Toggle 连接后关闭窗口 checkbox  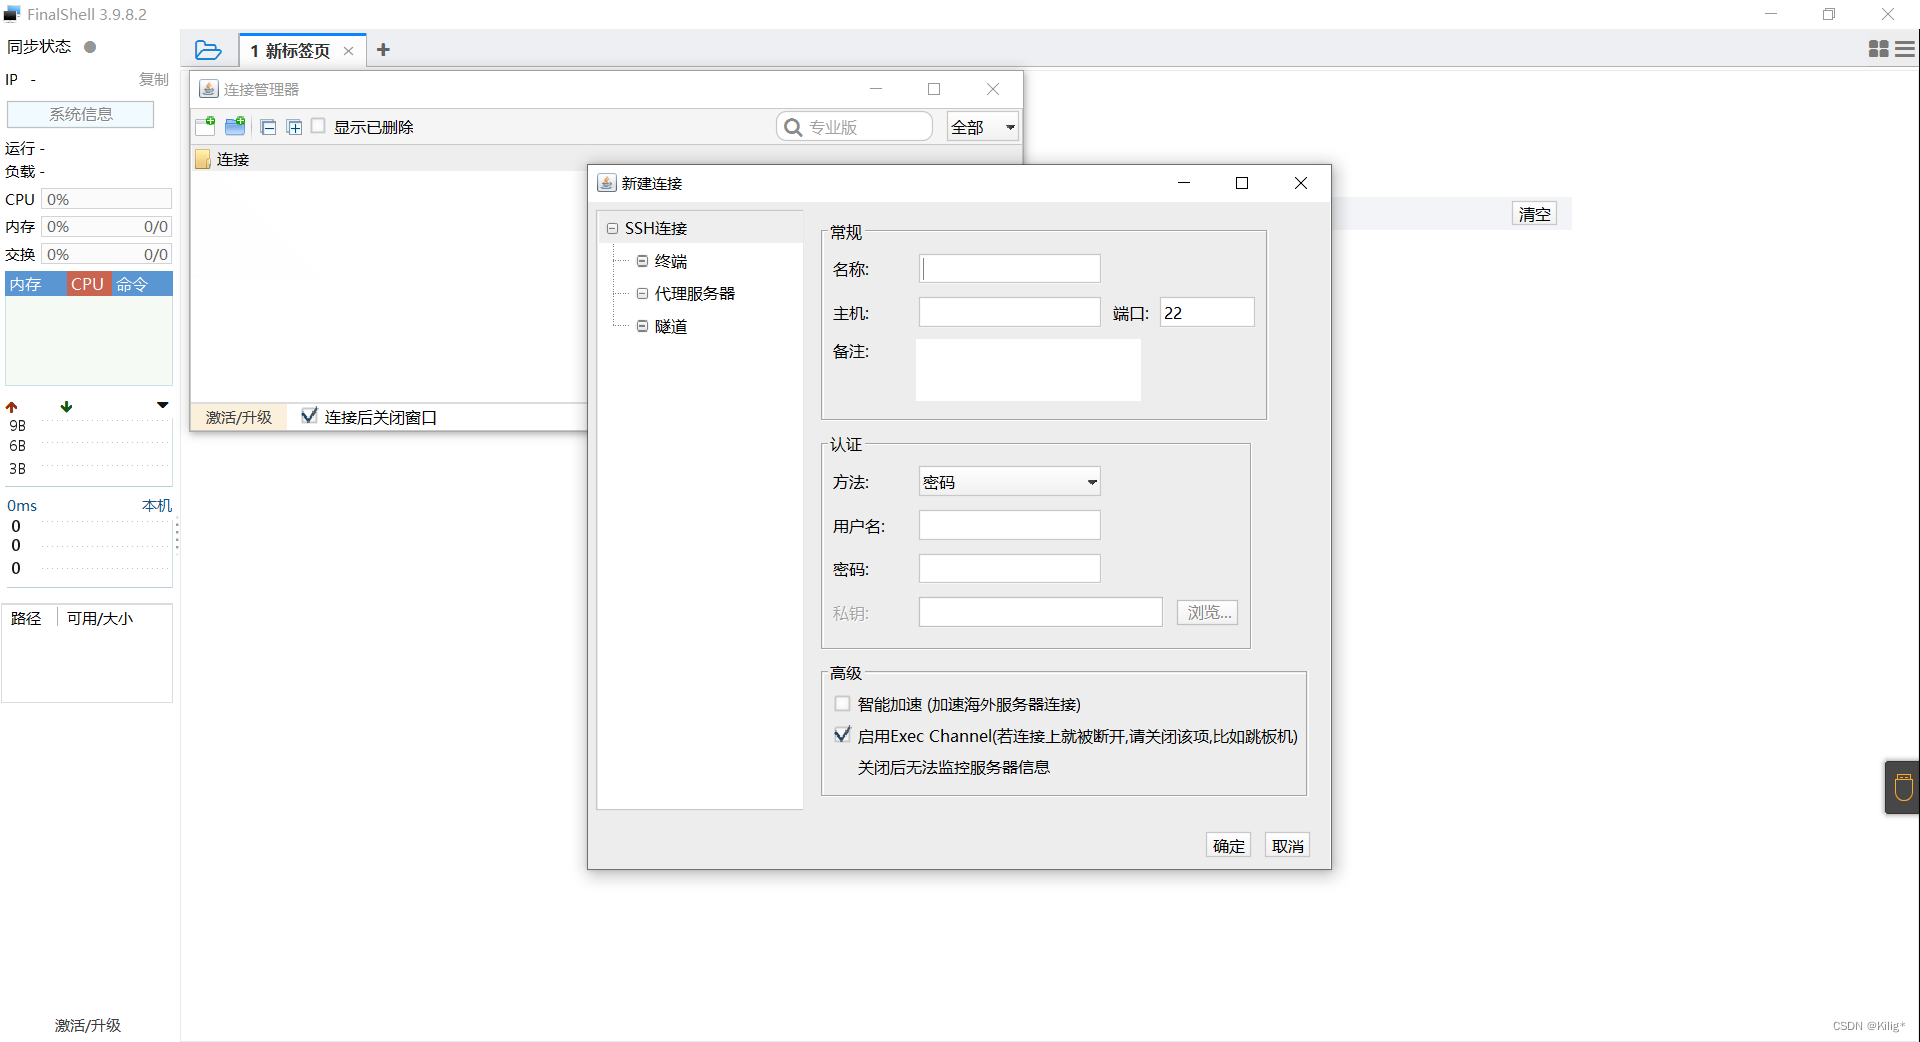click(x=309, y=416)
